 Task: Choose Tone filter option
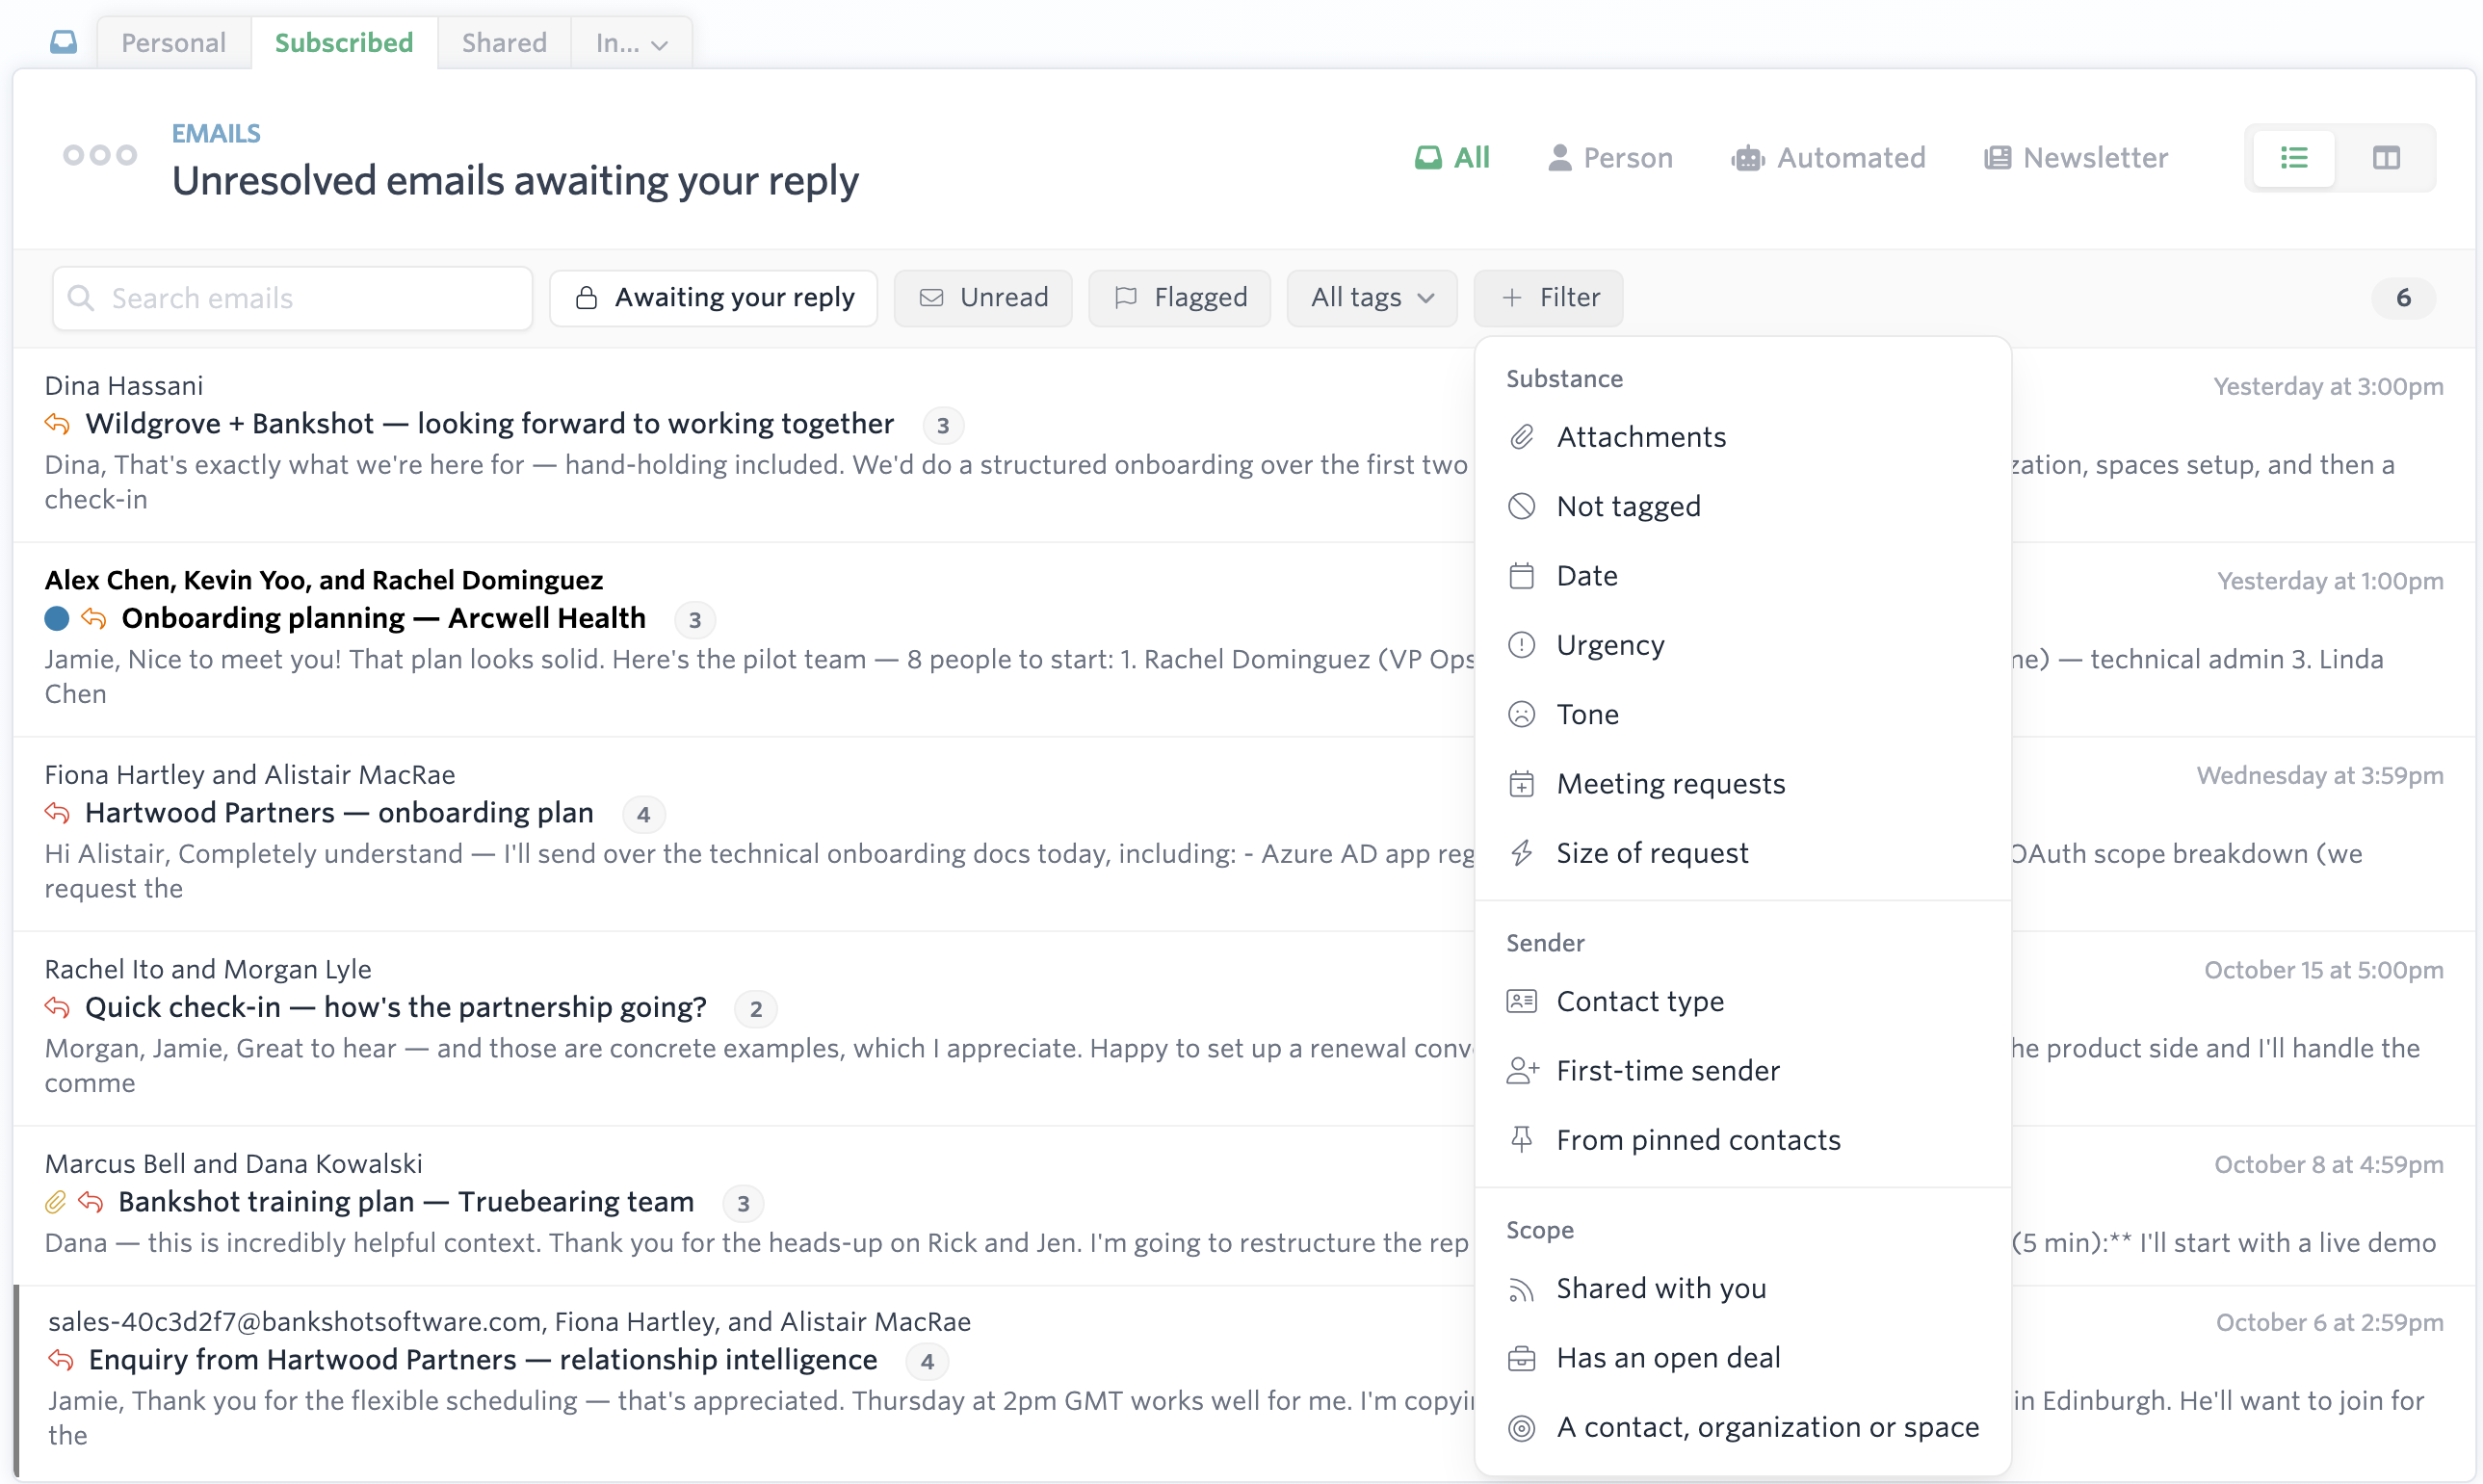1743,714
